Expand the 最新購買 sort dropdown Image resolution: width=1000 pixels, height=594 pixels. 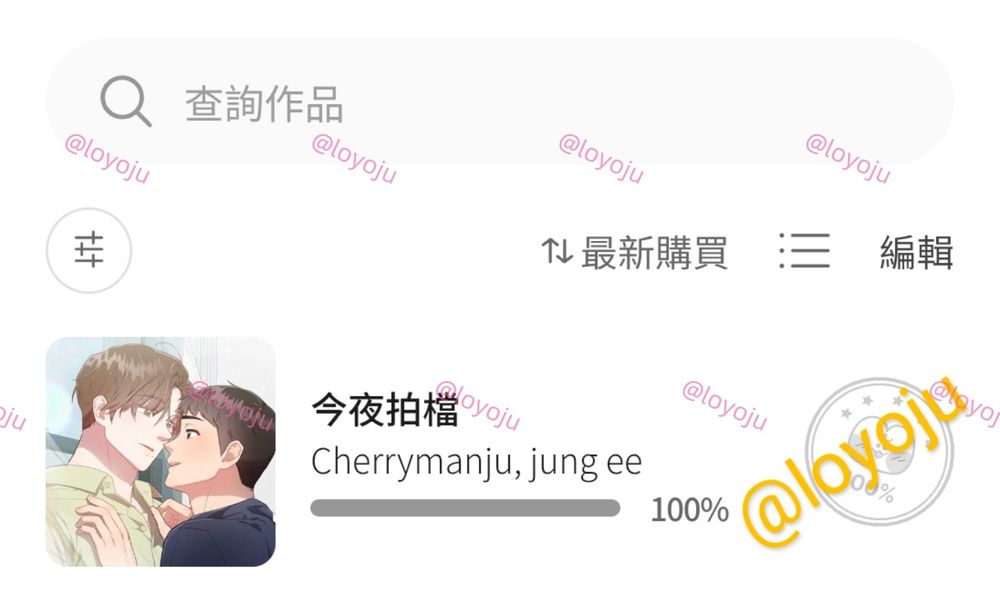[635, 251]
